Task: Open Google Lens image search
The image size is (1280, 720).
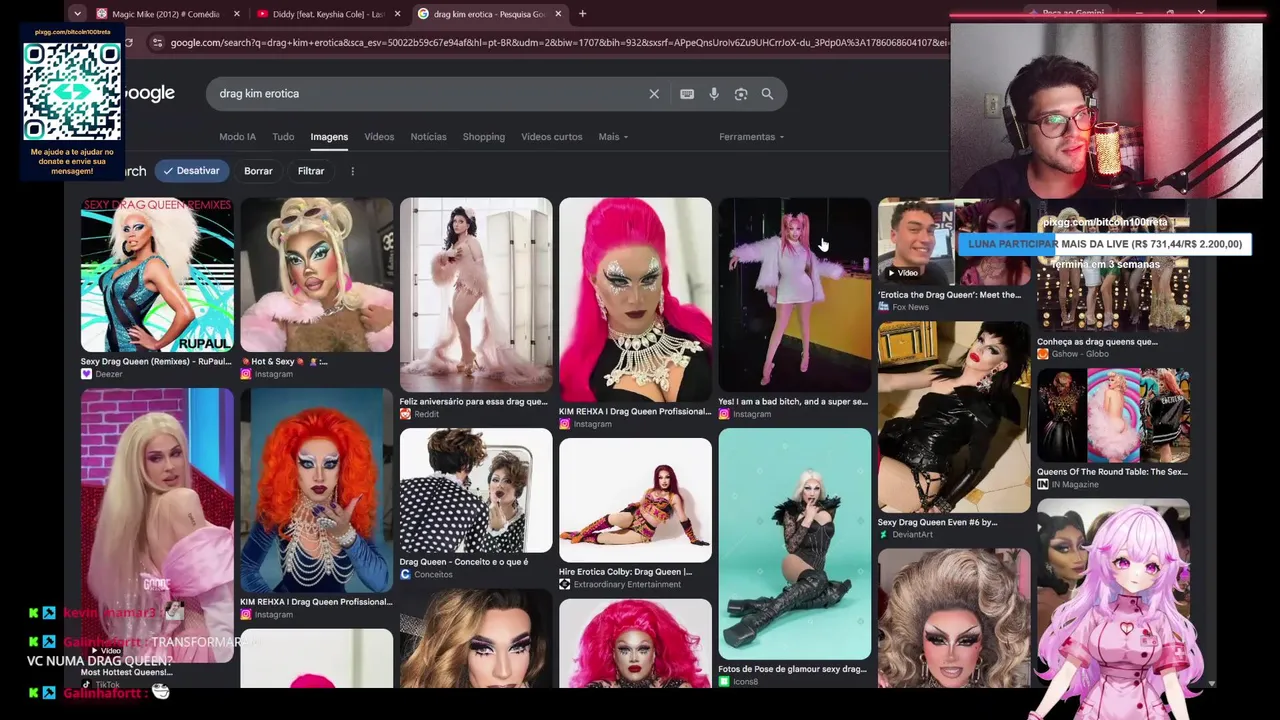Action: [741, 94]
